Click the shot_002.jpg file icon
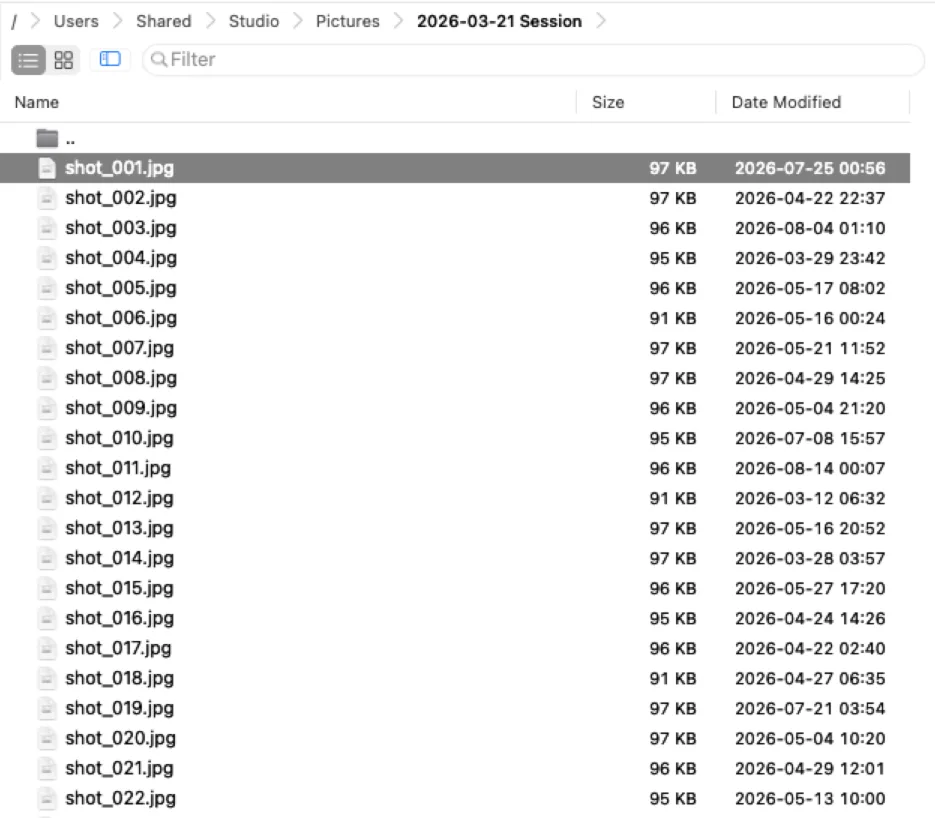The image size is (935, 818). click(x=47, y=198)
